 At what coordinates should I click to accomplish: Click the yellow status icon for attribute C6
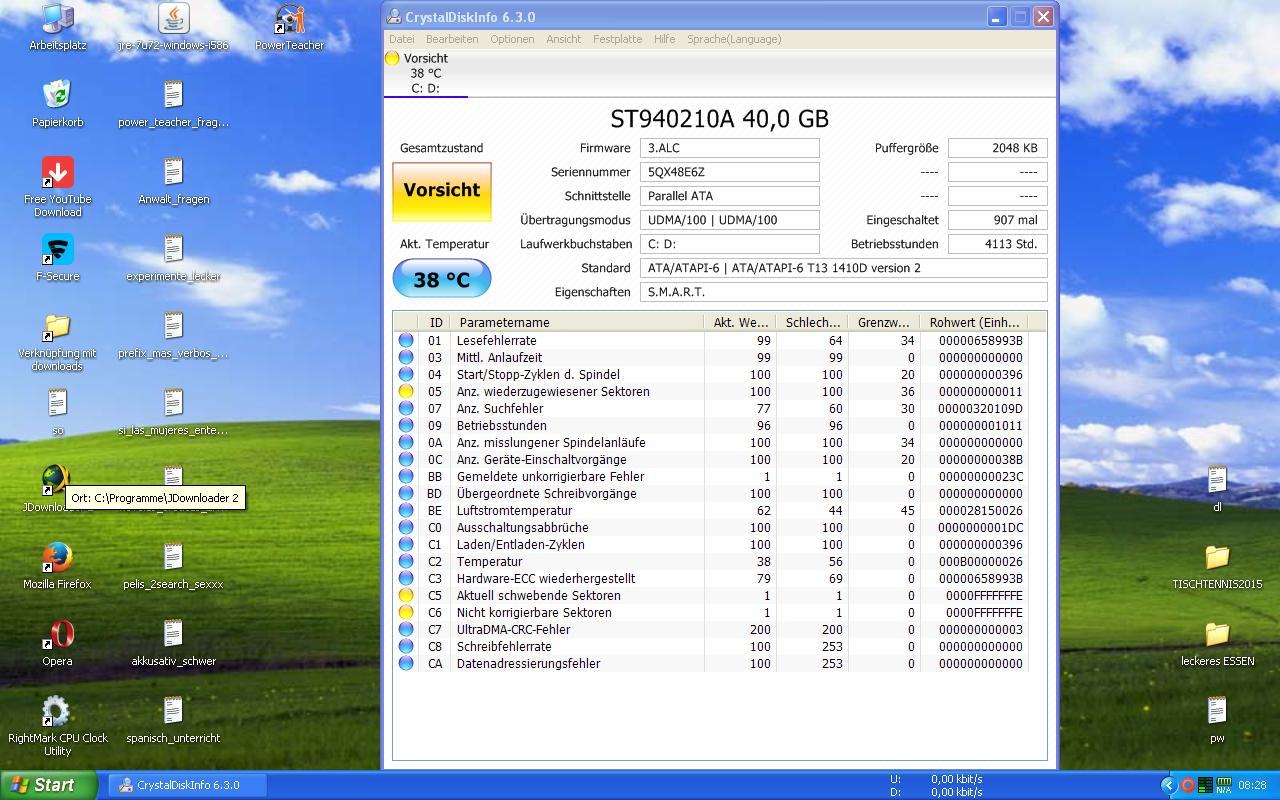click(406, 612)
